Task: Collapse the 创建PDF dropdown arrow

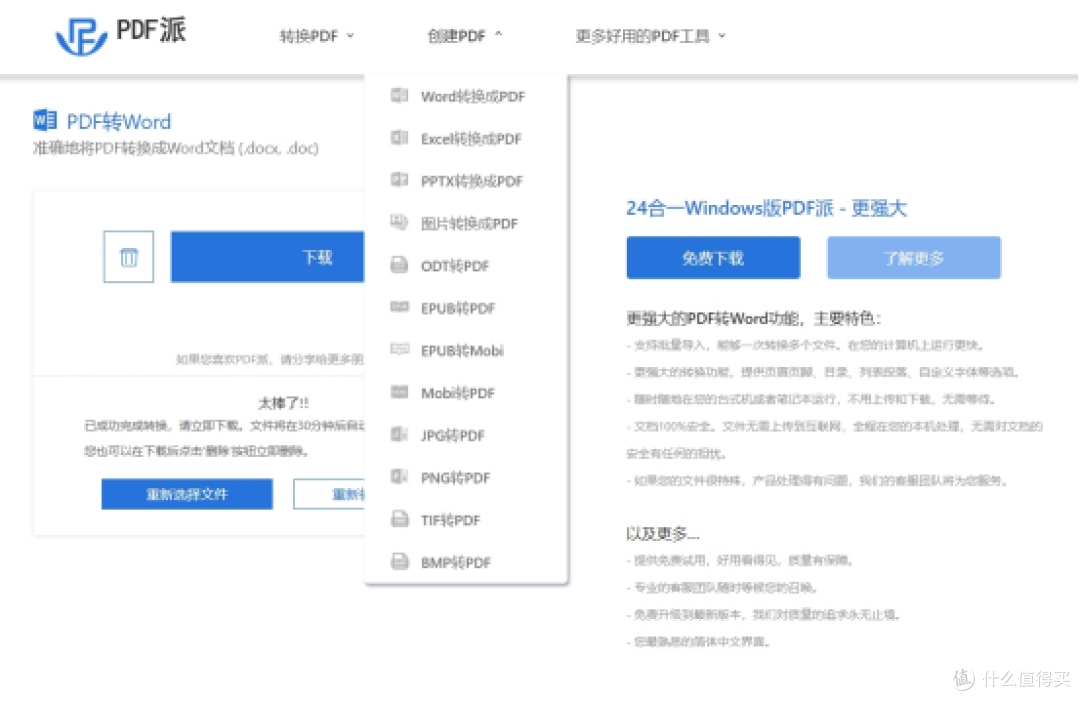Action: (499, 34)
